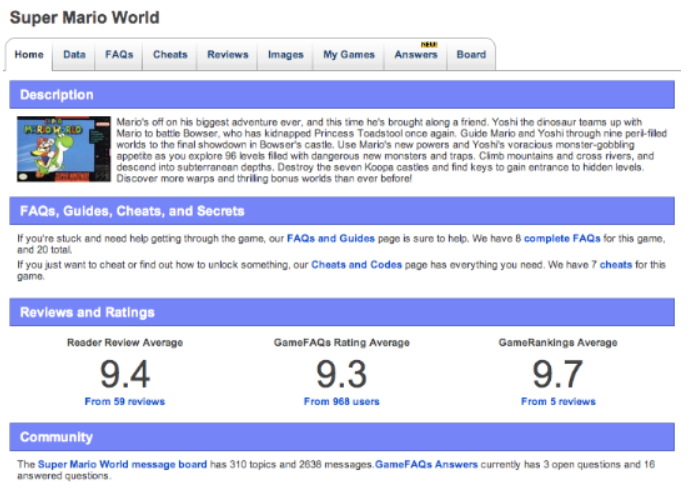Switch to the Data tab

(74, 55)
